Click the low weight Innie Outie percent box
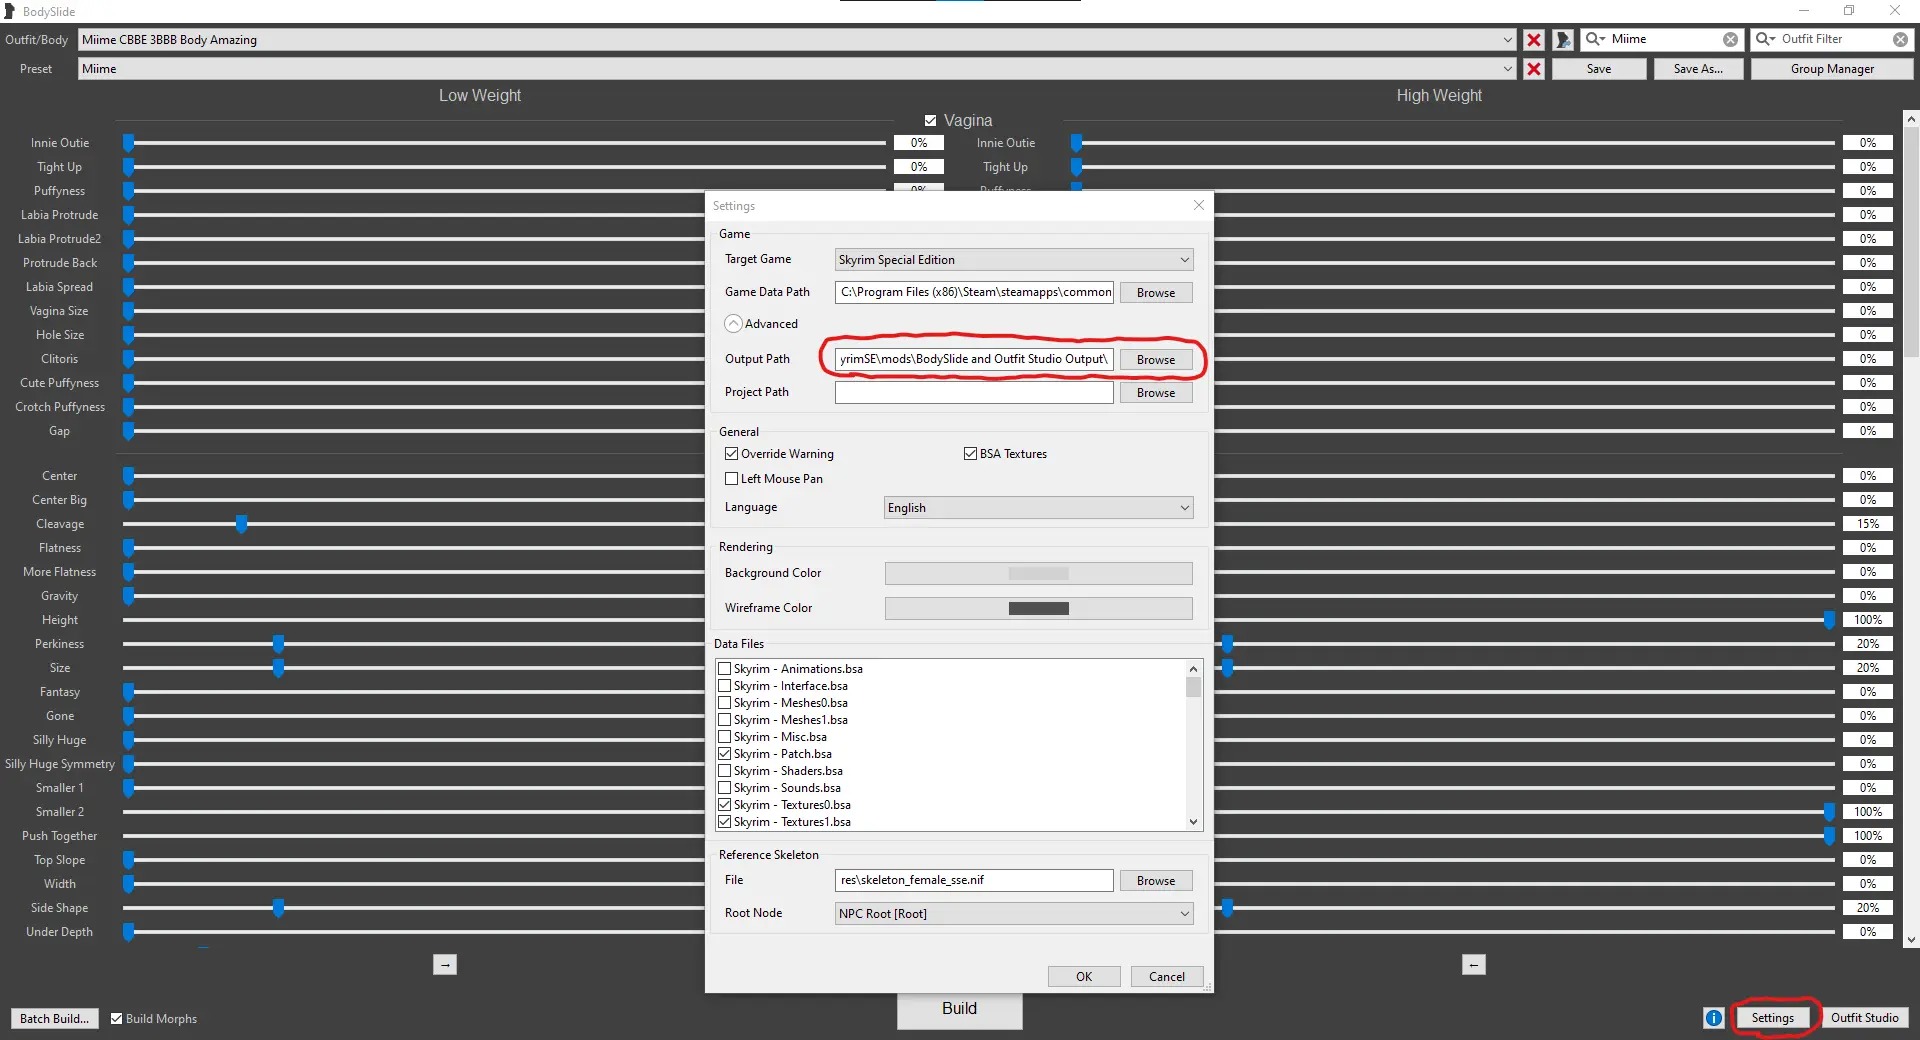The width and height of the screenshot is (1920, 1040). pos(918,143)
